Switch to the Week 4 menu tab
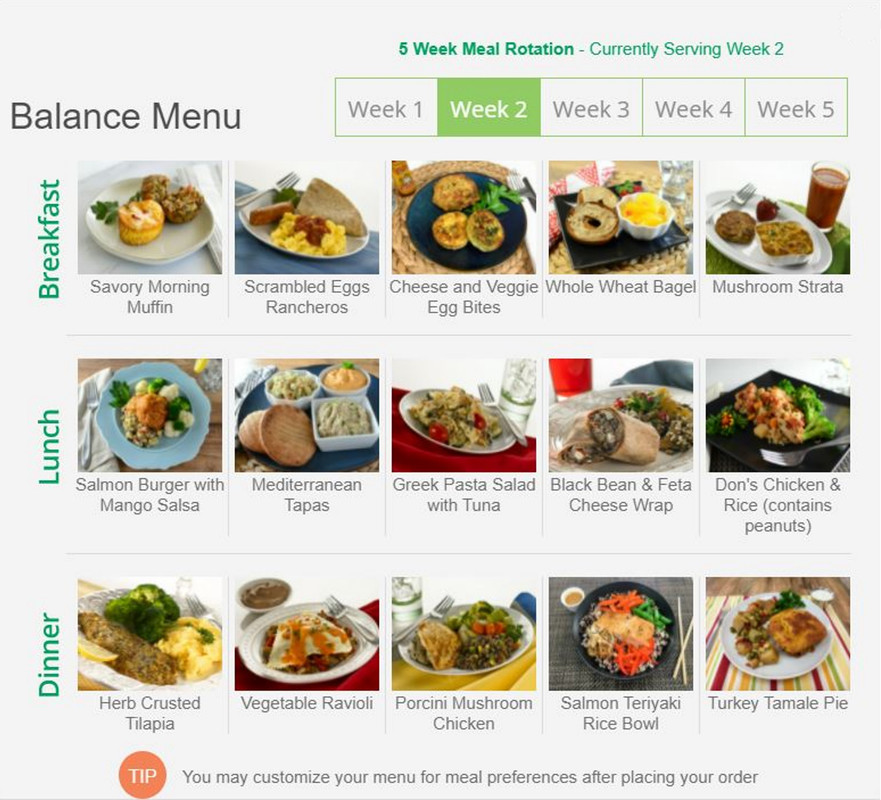 (693, 108)
